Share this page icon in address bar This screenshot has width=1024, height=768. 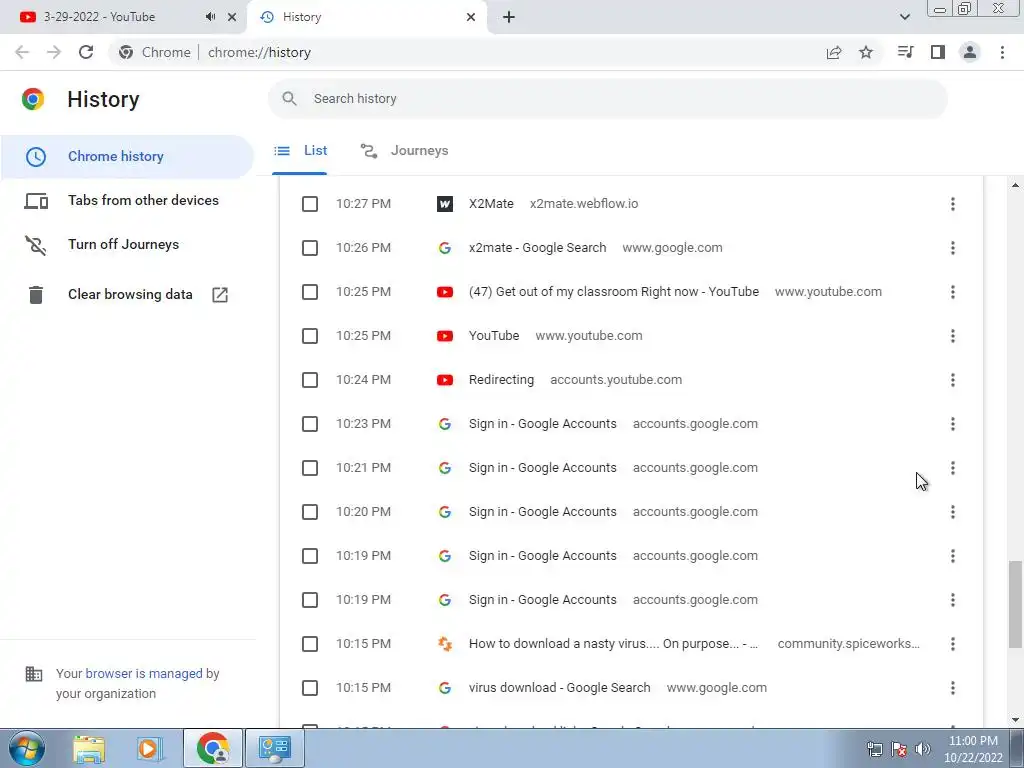[x=834, y=52]
